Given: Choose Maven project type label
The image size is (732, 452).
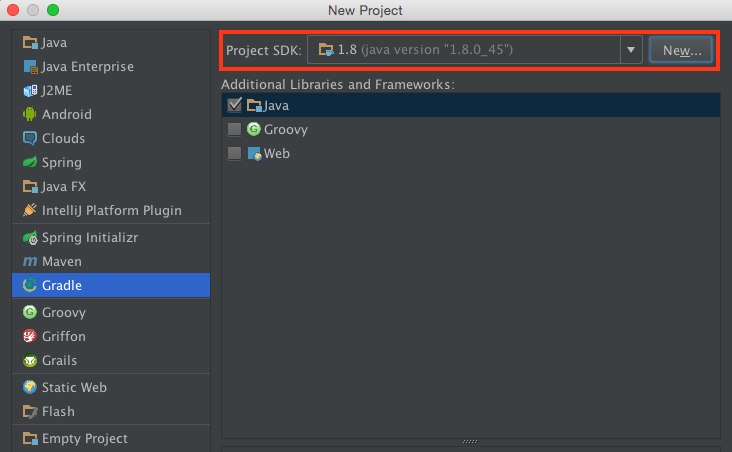Looking at the screenshot, I should pos(62,261).
